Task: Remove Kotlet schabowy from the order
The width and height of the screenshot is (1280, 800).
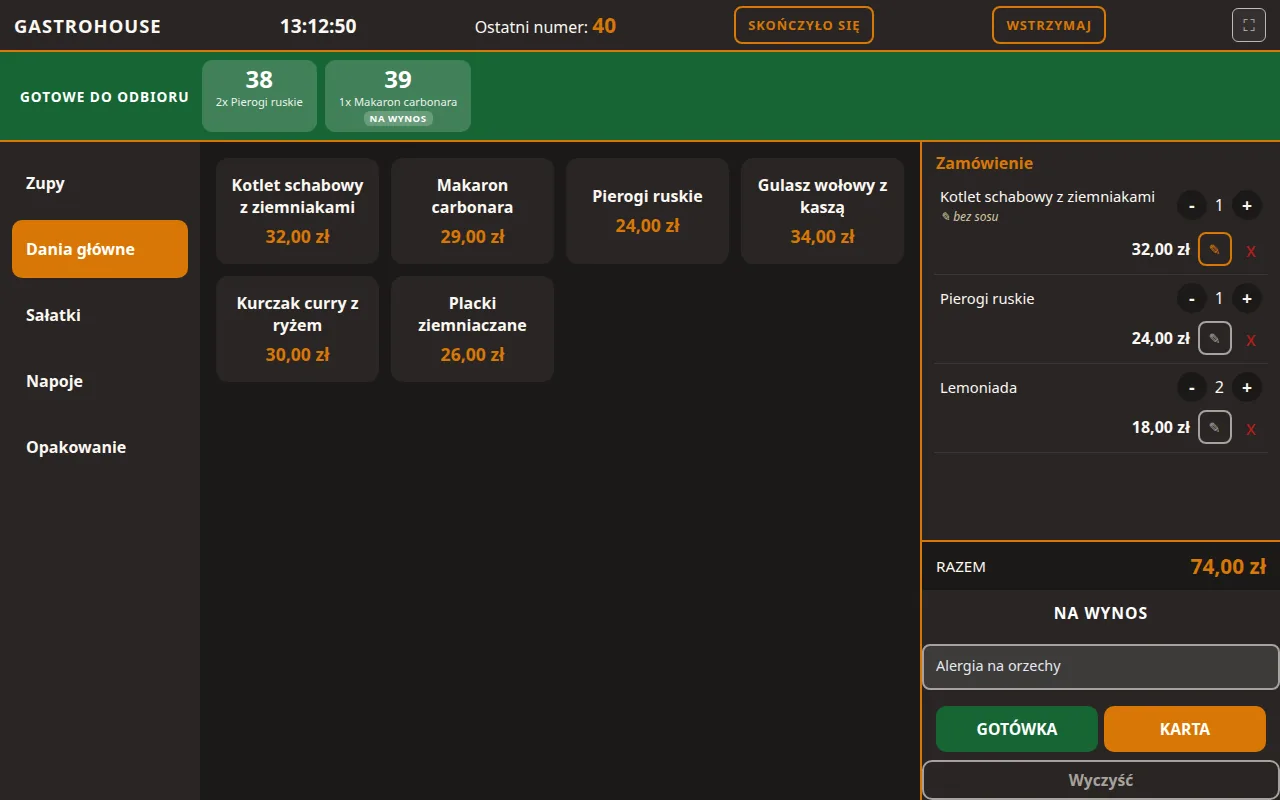Action: [x=1251, y=250]
